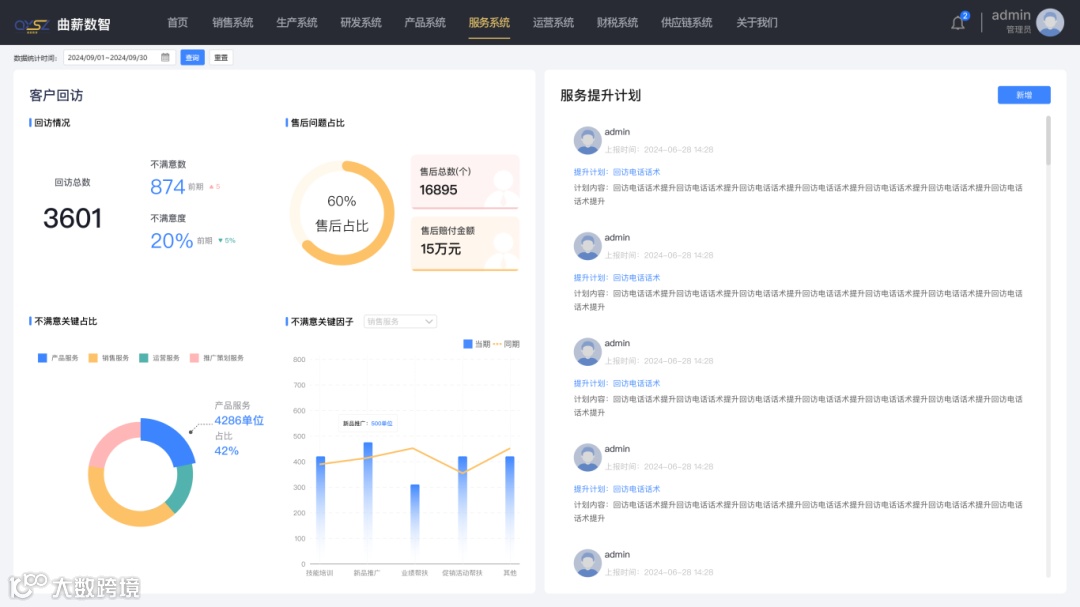The image size is (1080, 607).
Task: Click the blue 查询 button
Action: point(192,57)
